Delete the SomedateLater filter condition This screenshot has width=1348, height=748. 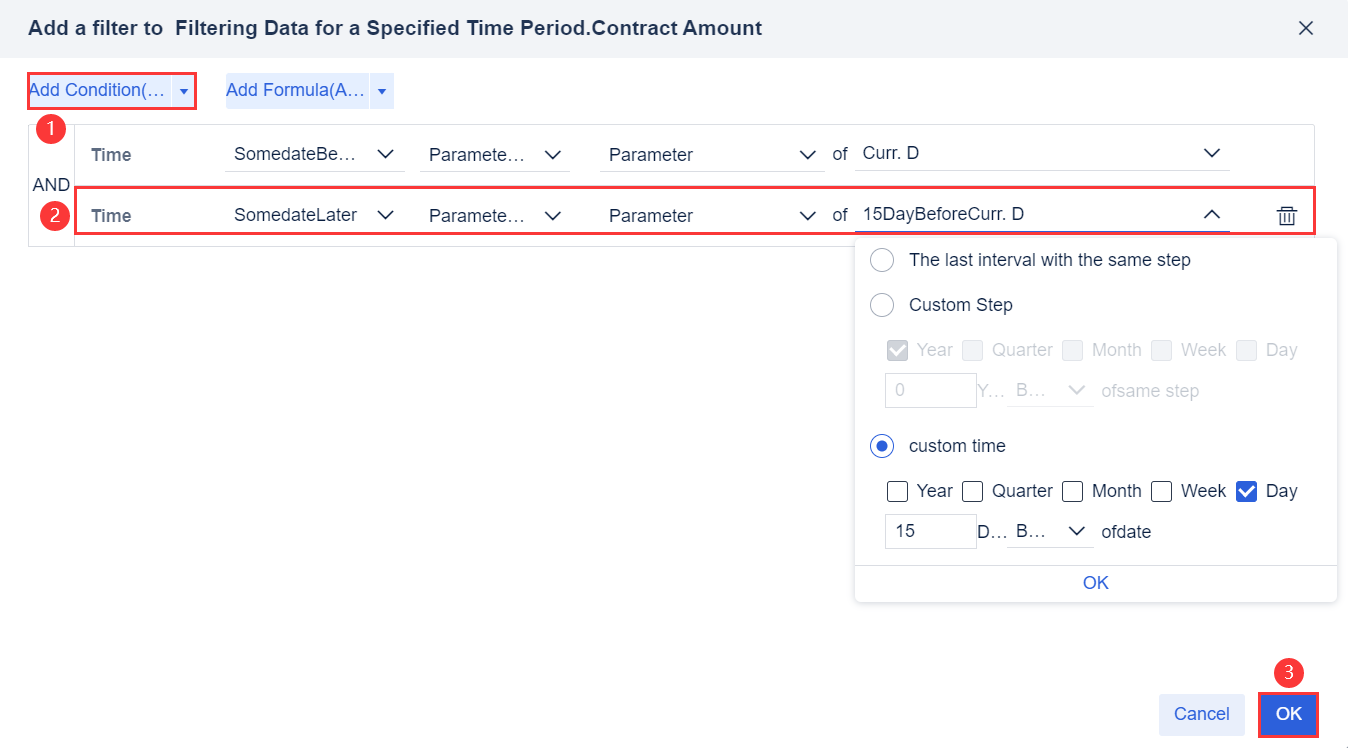1287,214
